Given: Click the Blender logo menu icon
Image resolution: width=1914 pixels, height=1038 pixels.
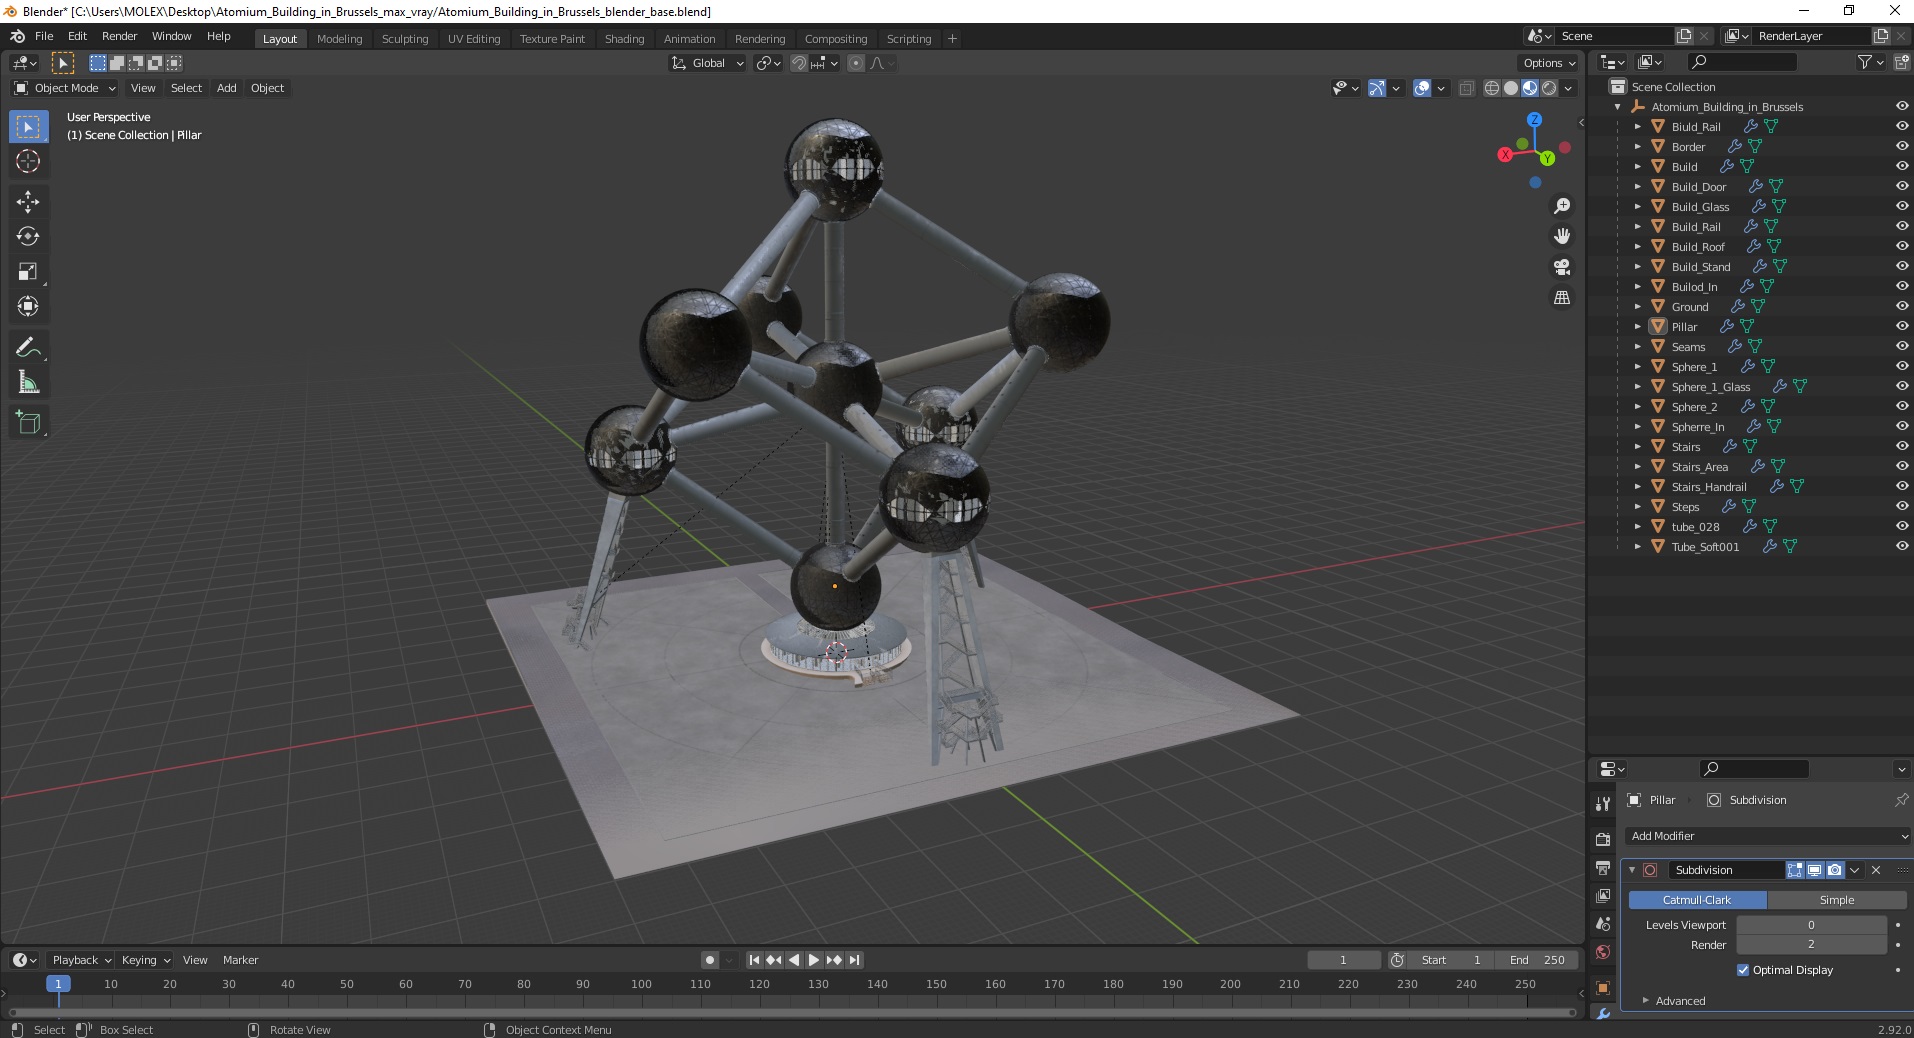Looking at the screenshot, I should point(17,36).
